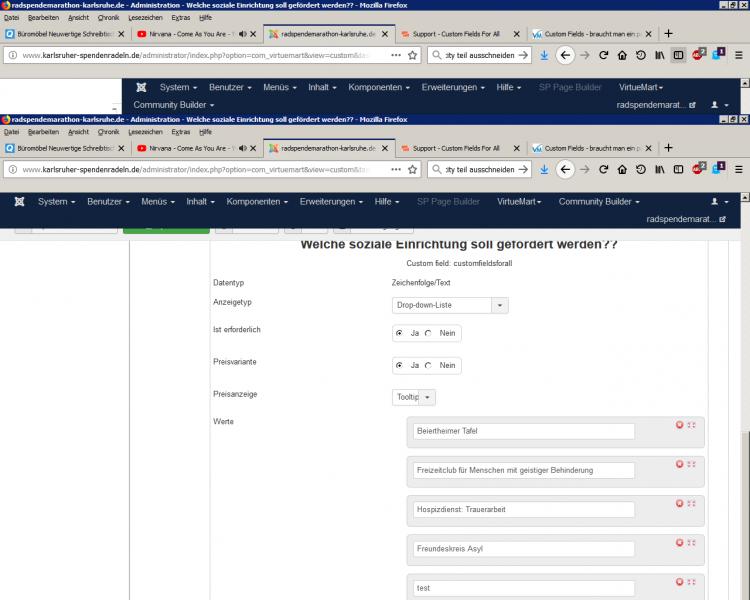Screen dimensions: 750x600
Task: Delete the Hospizdienst: Trauerarbeit entry
Action: [x=680, y=503]
